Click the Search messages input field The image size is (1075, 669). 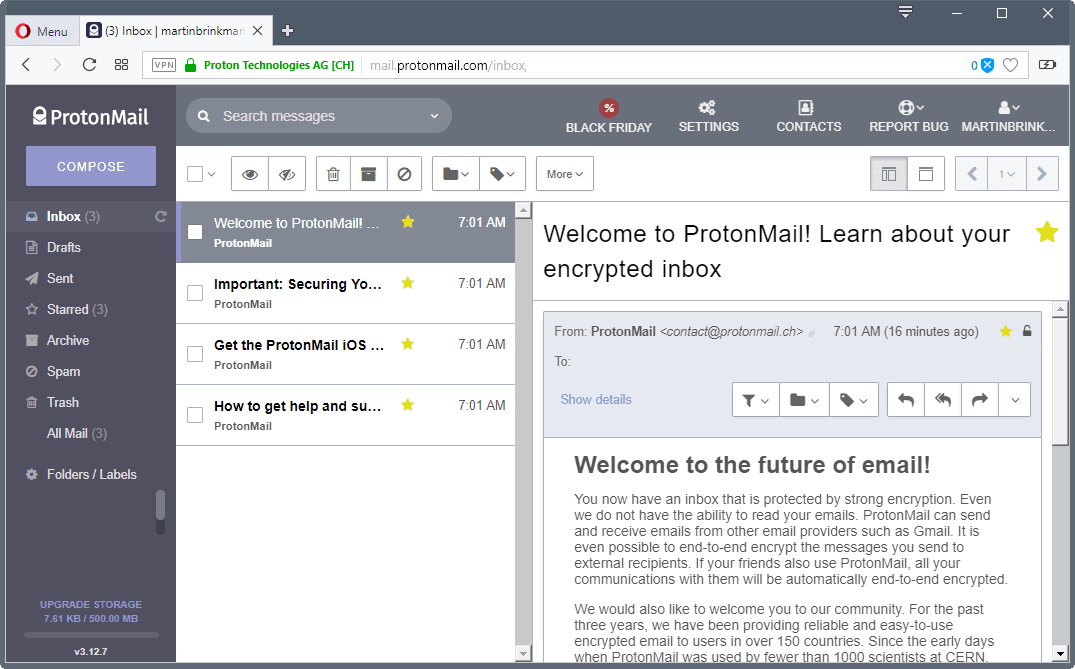coord(319,117)
